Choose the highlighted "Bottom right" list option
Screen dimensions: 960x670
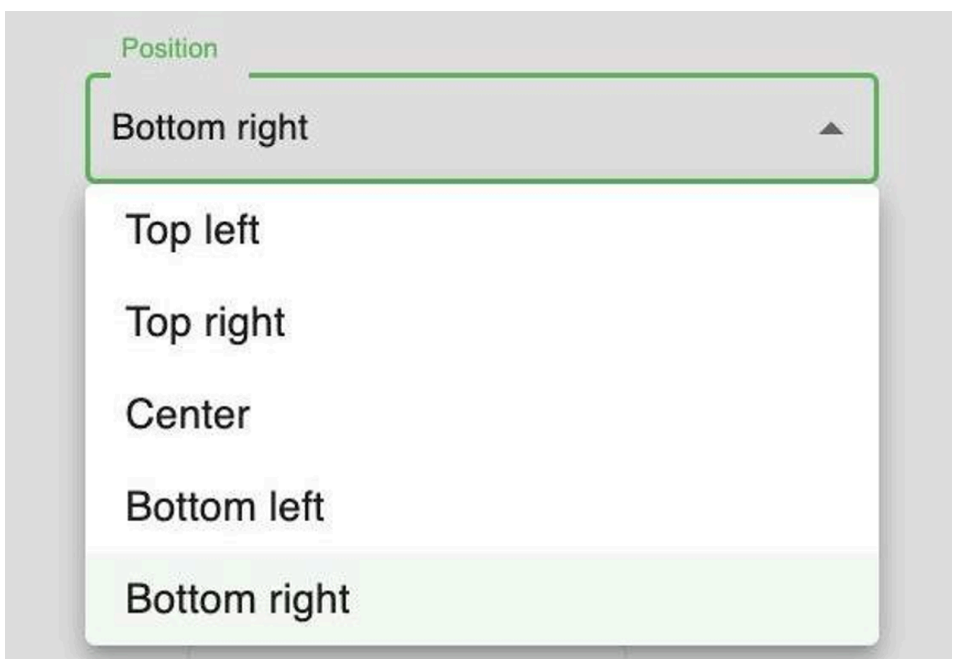[238, 599]
